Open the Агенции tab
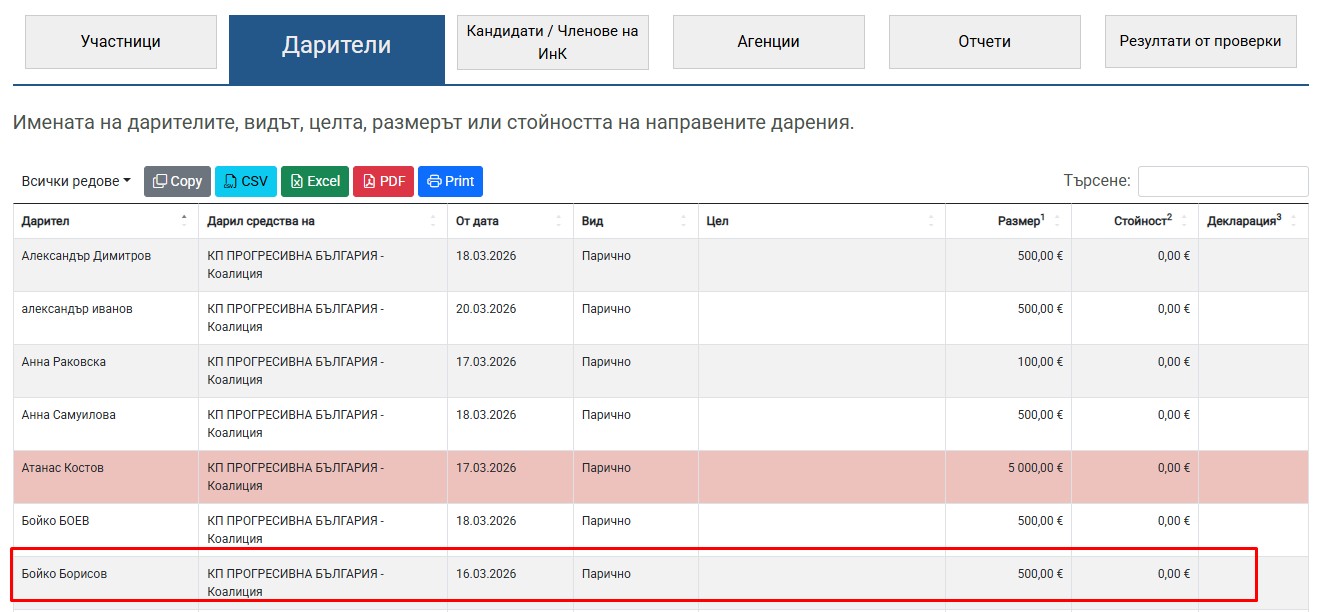 tap(768, 42)
